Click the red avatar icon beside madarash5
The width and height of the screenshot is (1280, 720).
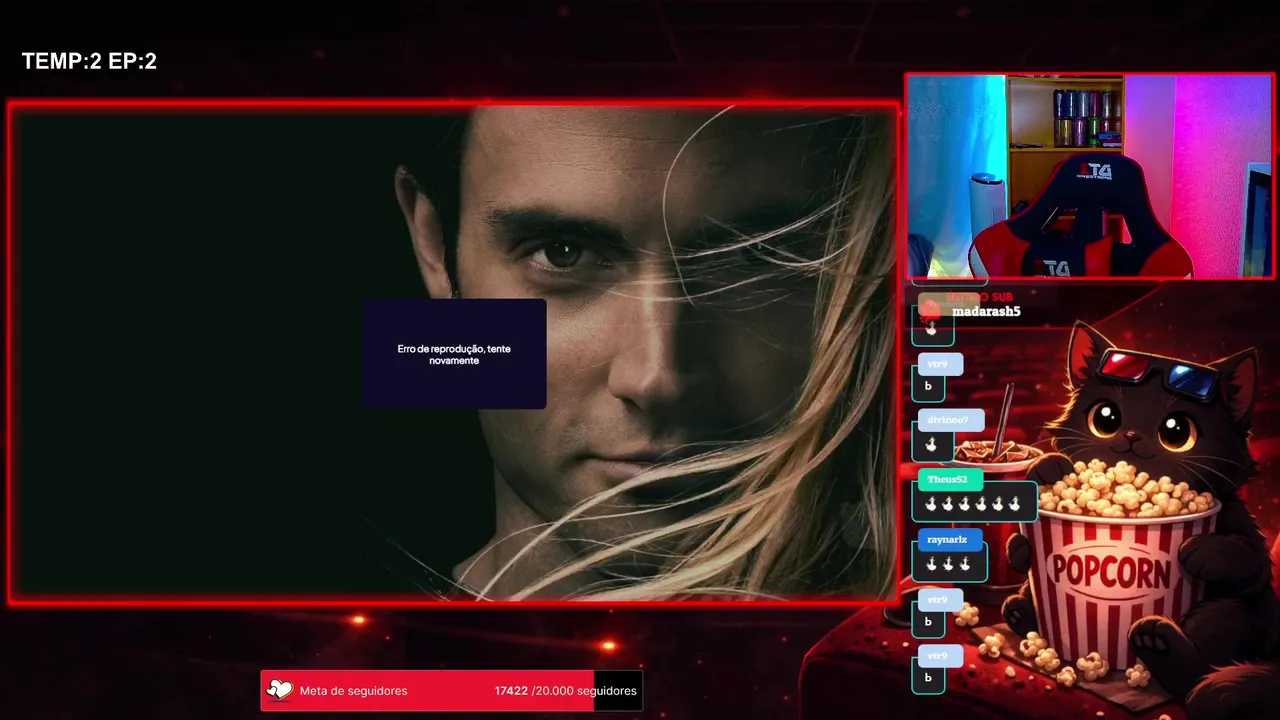click(931, 310)
